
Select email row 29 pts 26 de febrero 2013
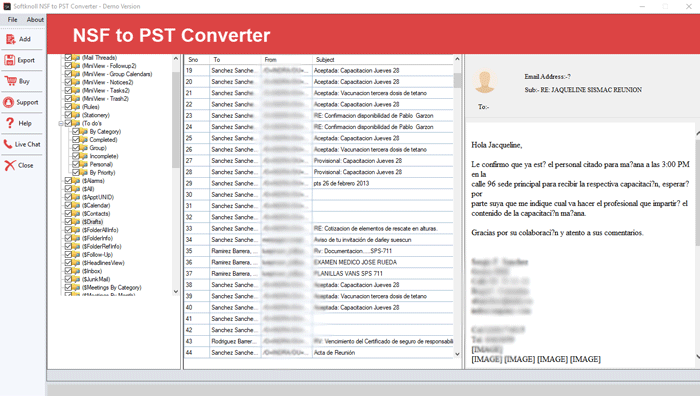tap(319, 183)
